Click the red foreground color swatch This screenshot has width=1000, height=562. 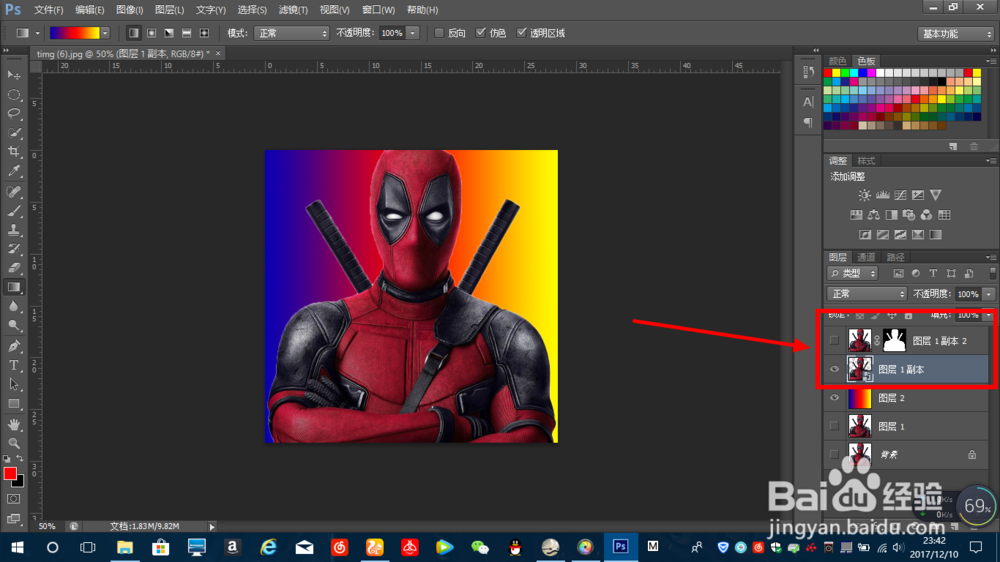(x=11, y=473)
